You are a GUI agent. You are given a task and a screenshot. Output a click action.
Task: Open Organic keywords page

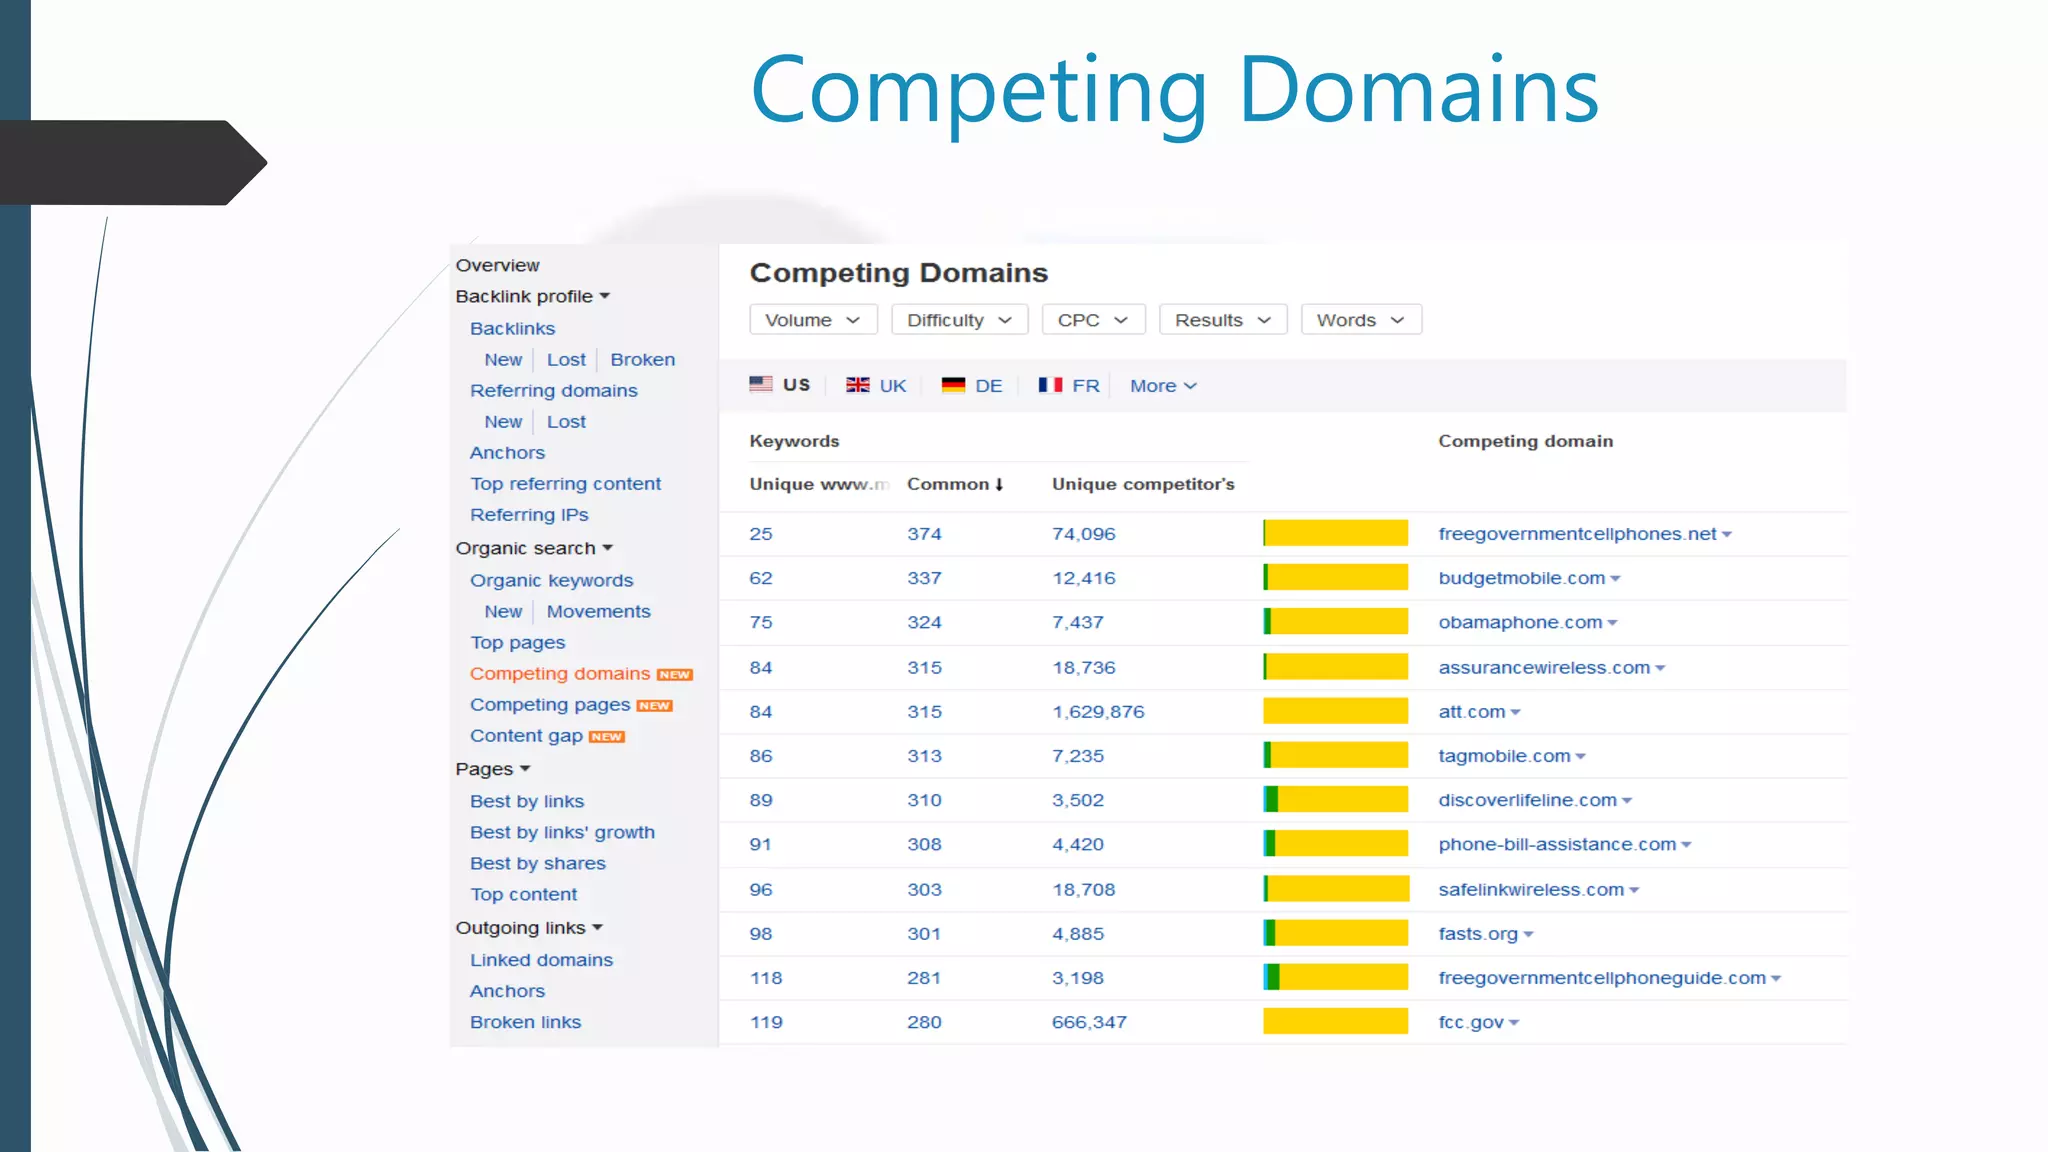[551, 581]
